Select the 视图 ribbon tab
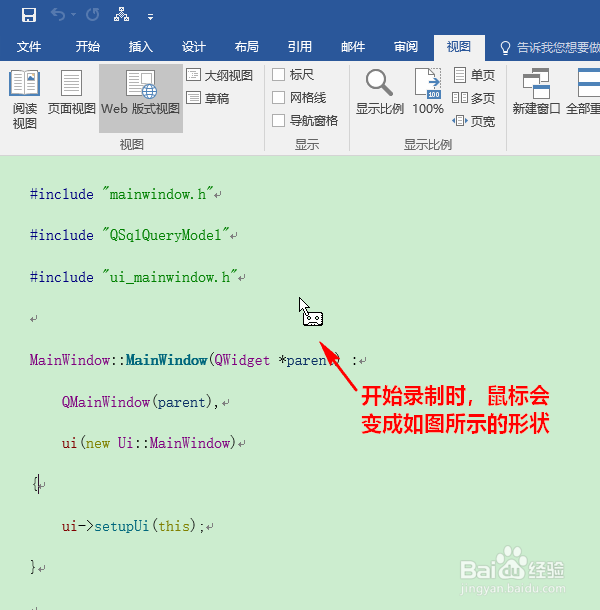Image resolution: width=600 pixels, height=610 pixels. click(459, 47)
